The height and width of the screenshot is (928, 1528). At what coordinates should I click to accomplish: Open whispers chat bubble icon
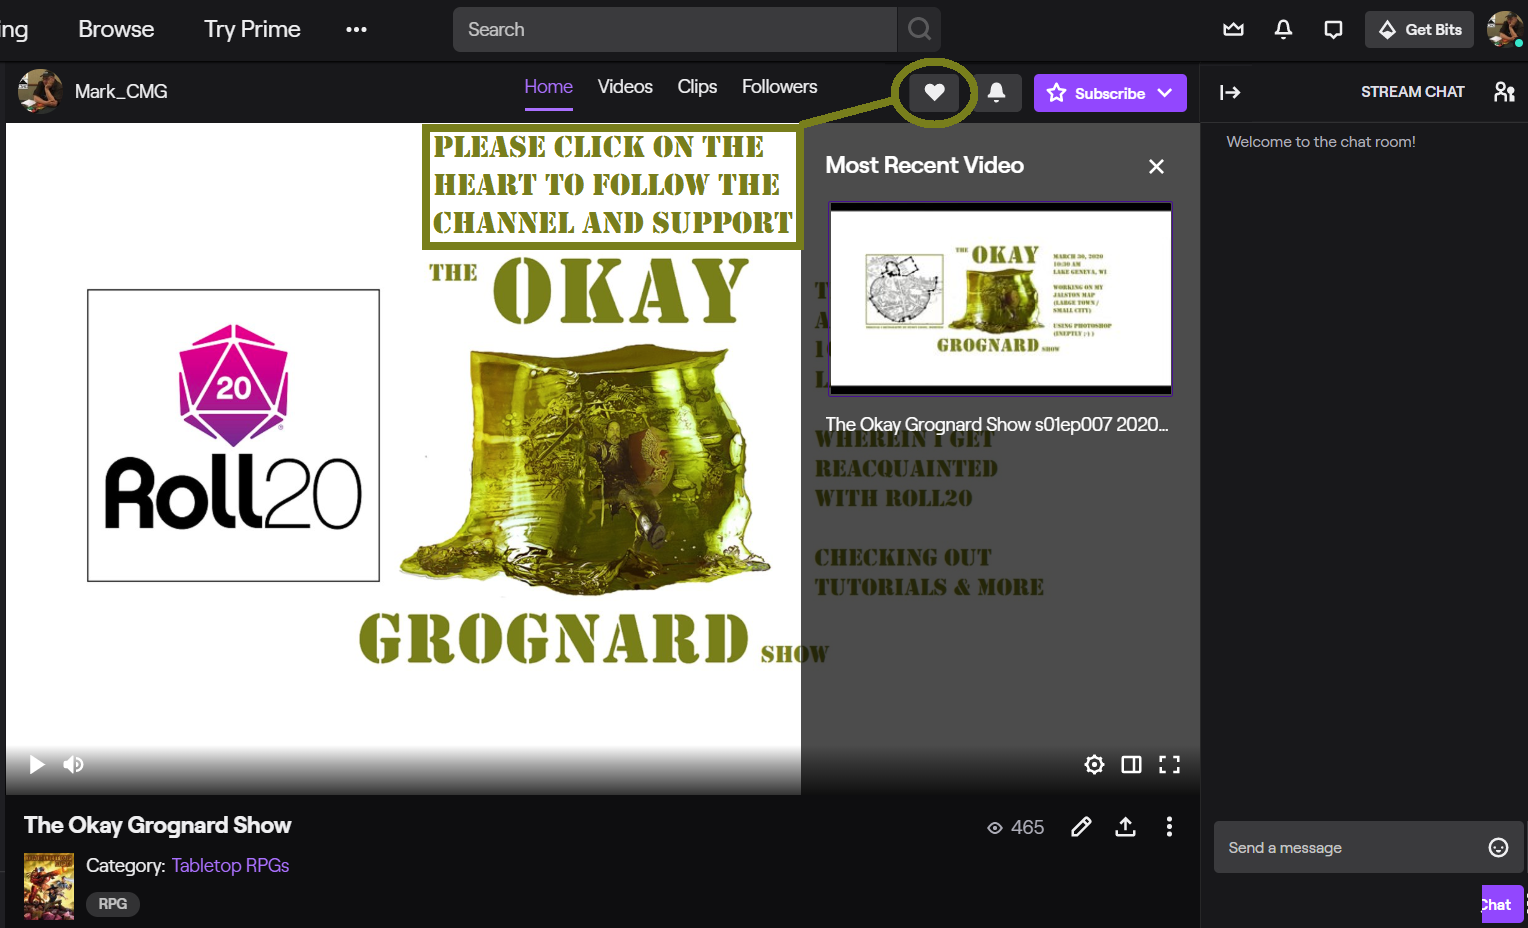pos(1333,30)
